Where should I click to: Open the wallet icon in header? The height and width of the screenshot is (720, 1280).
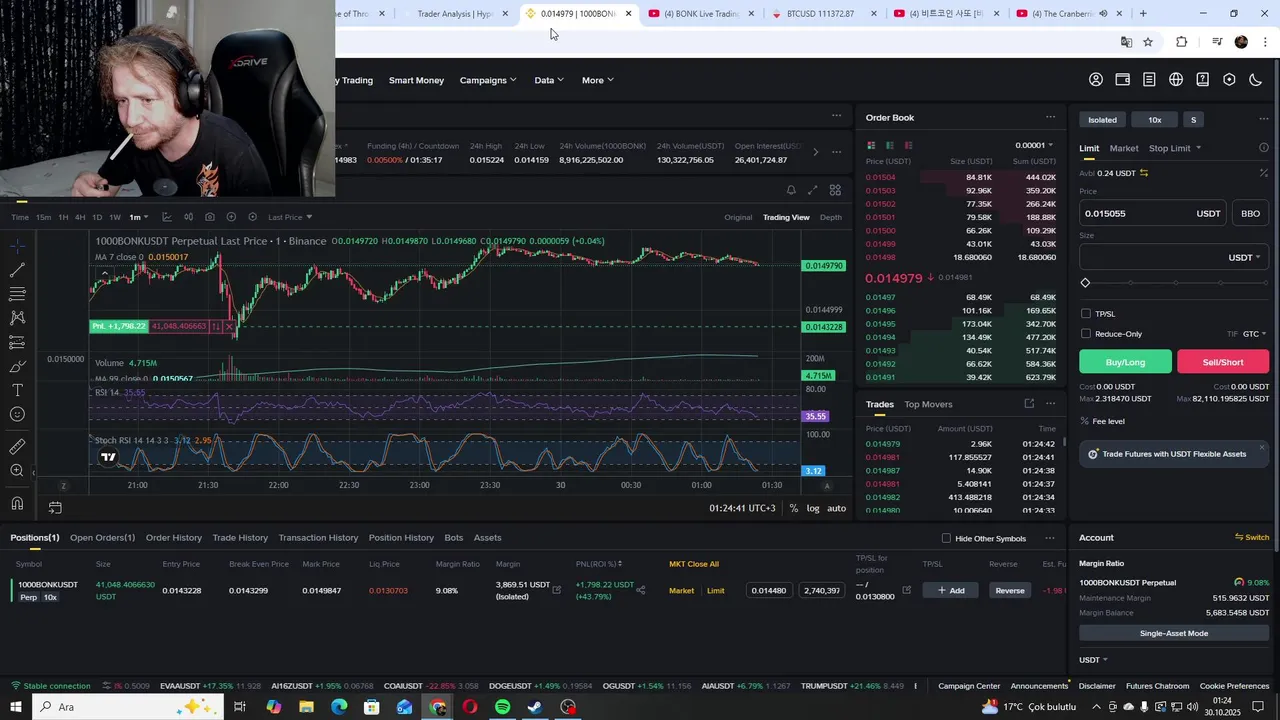[1123, 80]
